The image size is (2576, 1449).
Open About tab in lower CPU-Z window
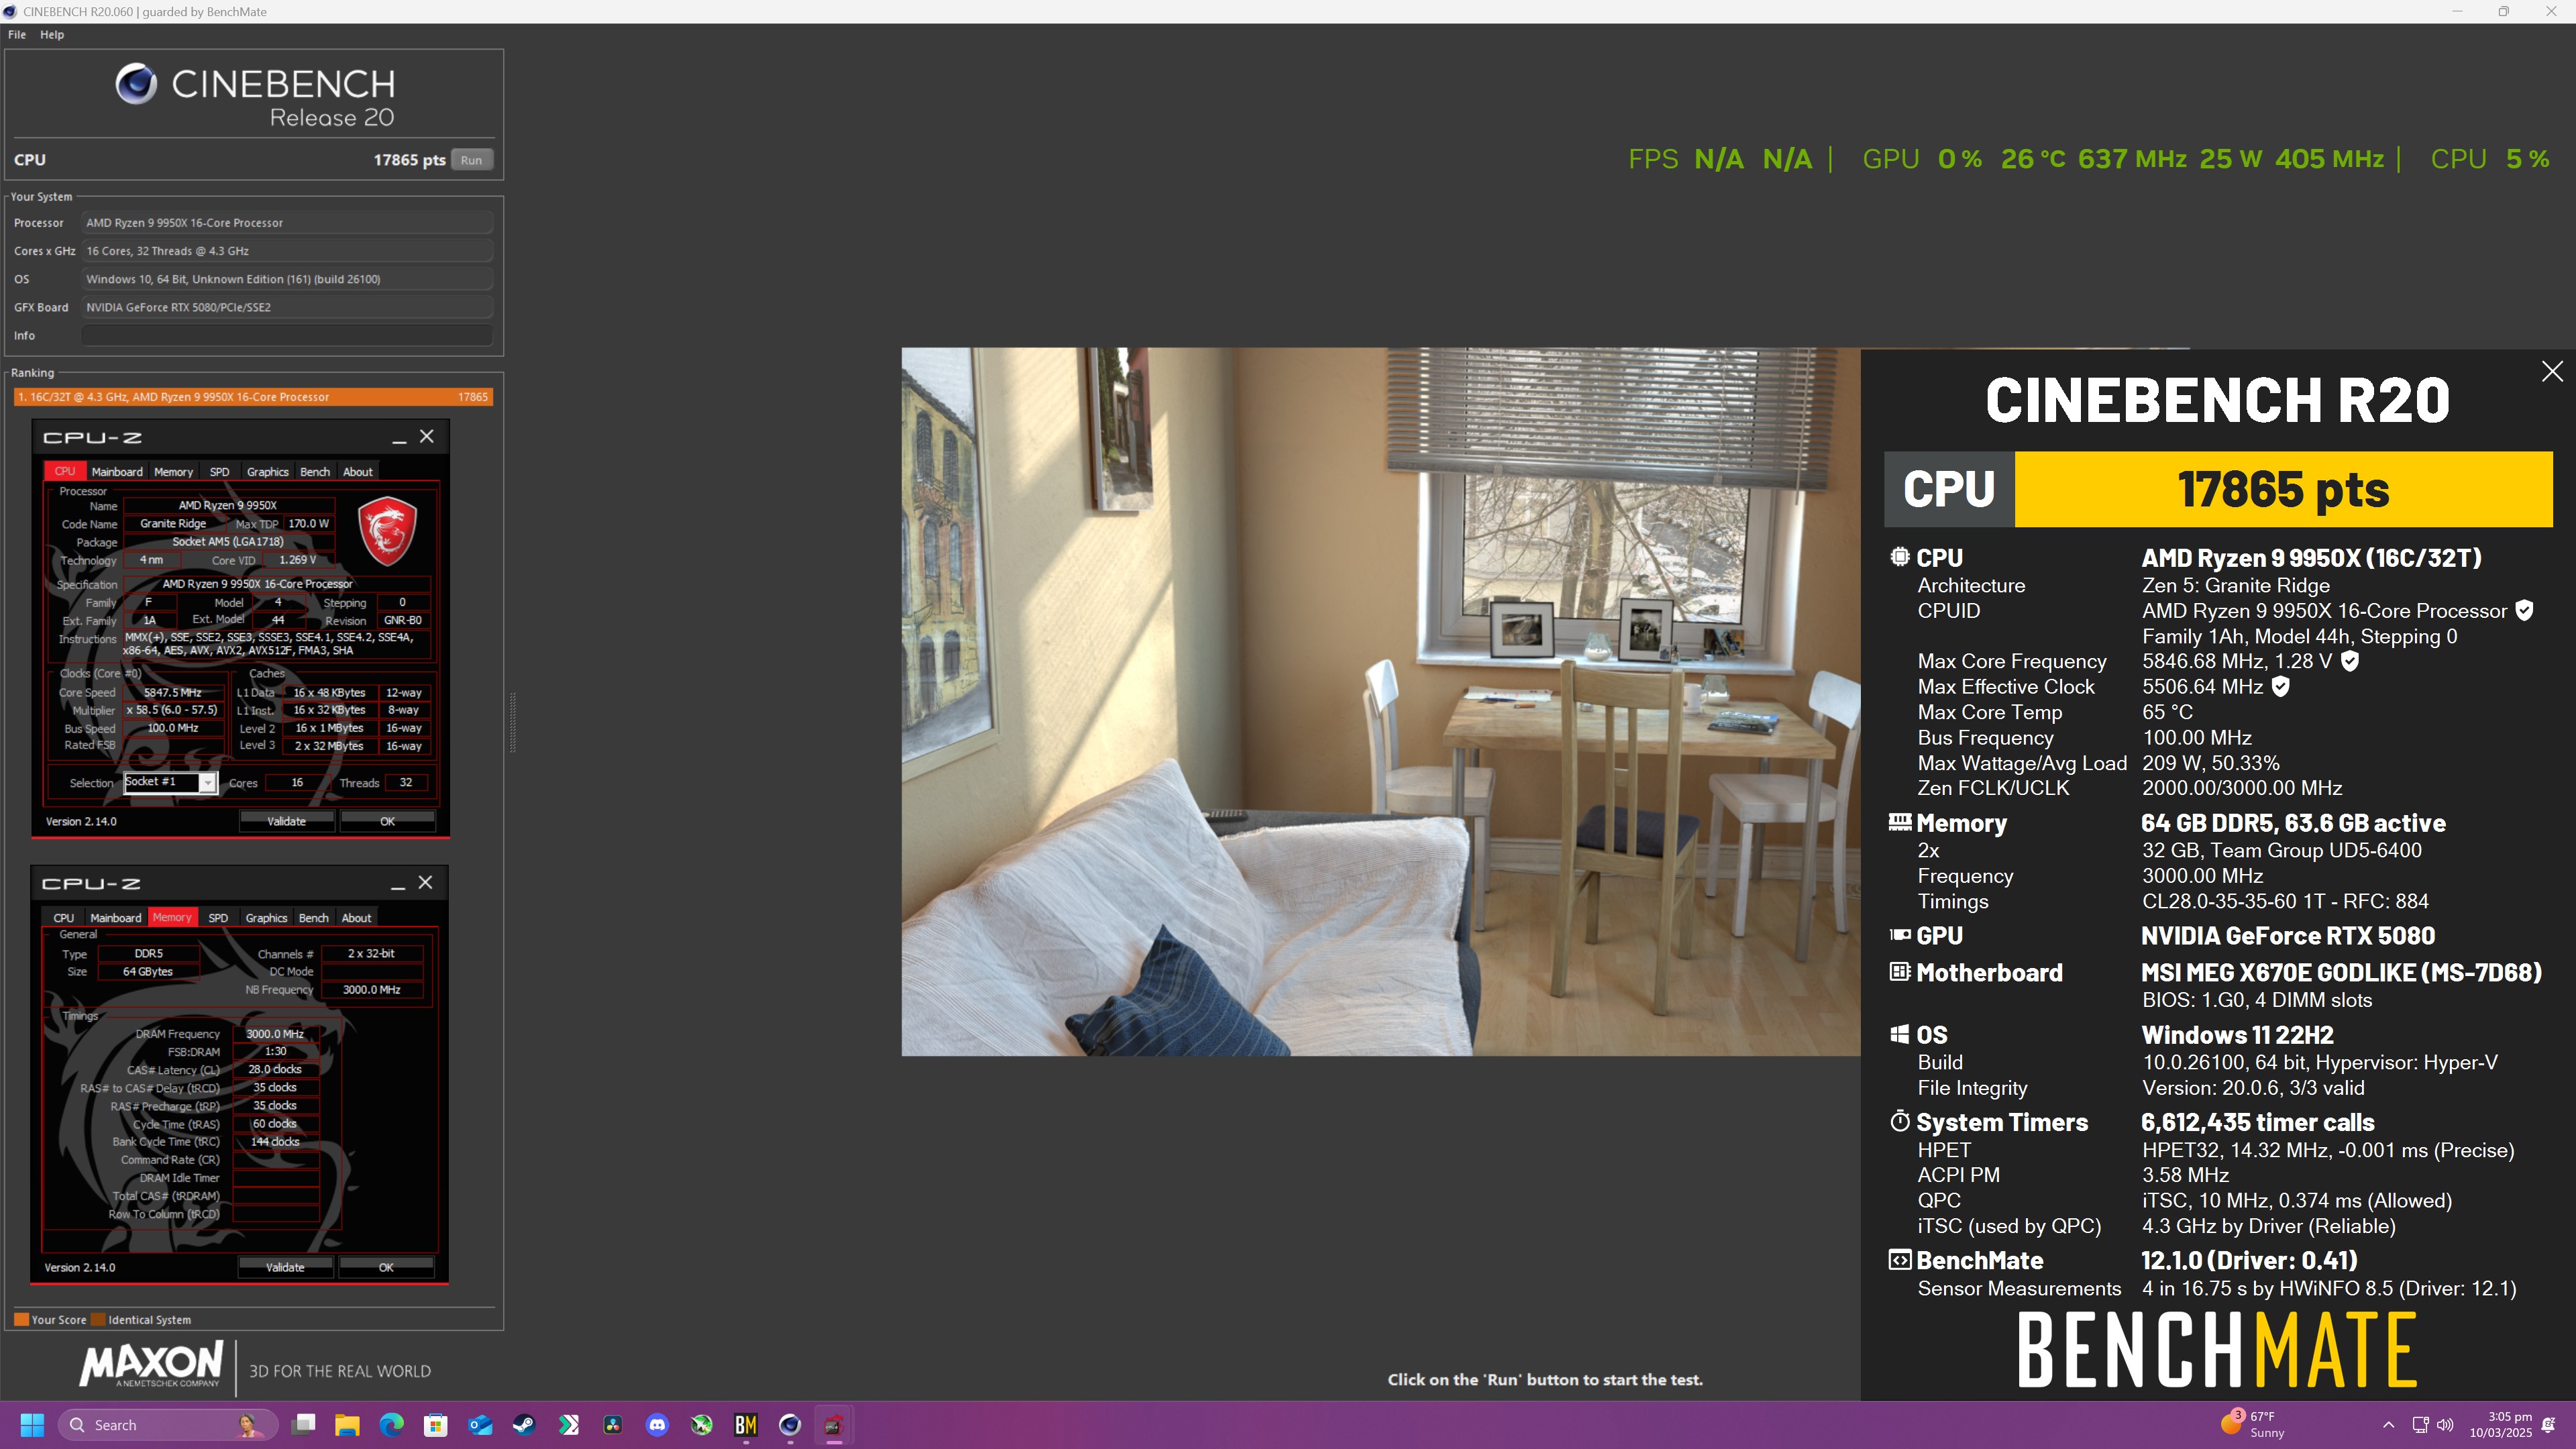pos(357,917)
